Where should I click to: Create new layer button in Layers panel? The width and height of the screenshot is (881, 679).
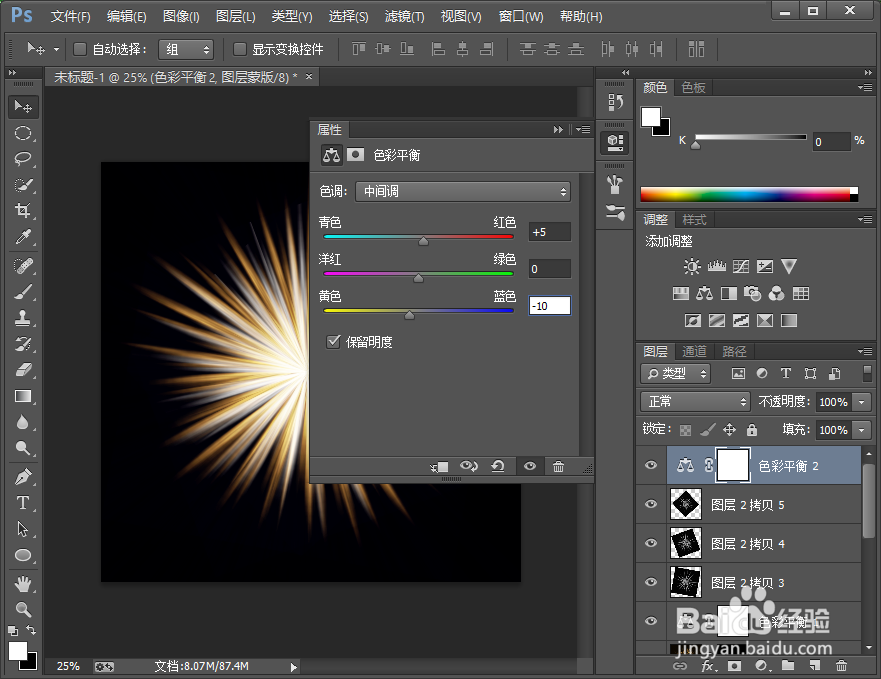click(x=815, y=666)
